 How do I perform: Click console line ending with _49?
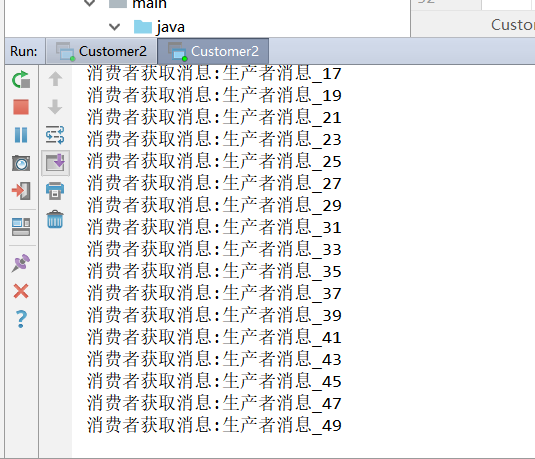214,426
